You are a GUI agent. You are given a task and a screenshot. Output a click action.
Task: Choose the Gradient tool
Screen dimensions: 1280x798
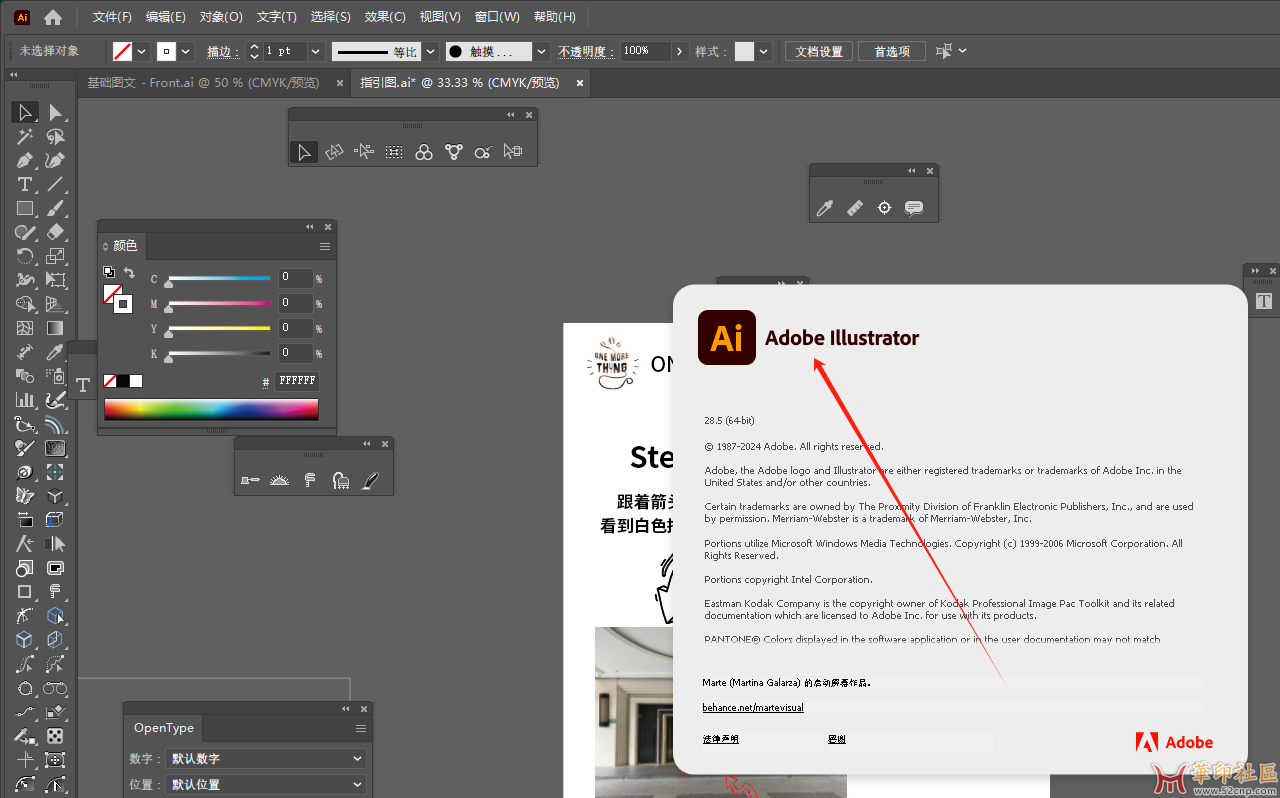56,328
